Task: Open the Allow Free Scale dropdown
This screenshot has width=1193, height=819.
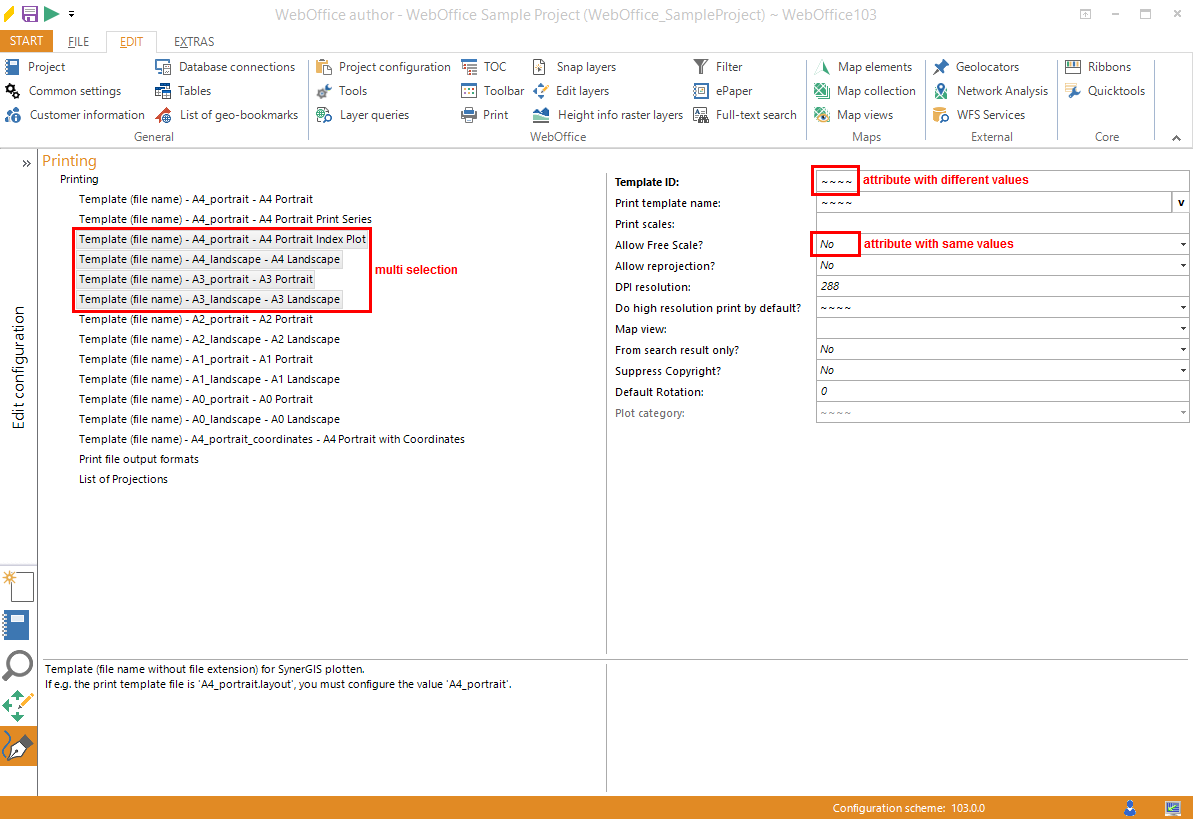Action: tap(1181, 244)
